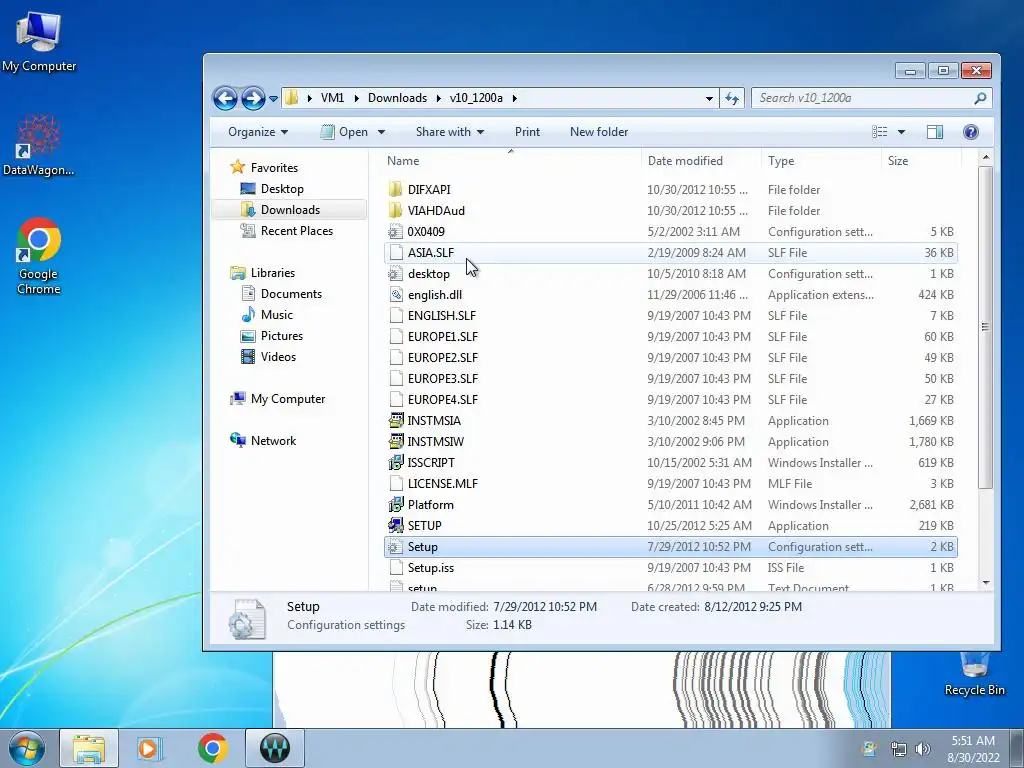Click Print in the toolbar
This screenshot has height=768, width=1024.
[527, 132]
